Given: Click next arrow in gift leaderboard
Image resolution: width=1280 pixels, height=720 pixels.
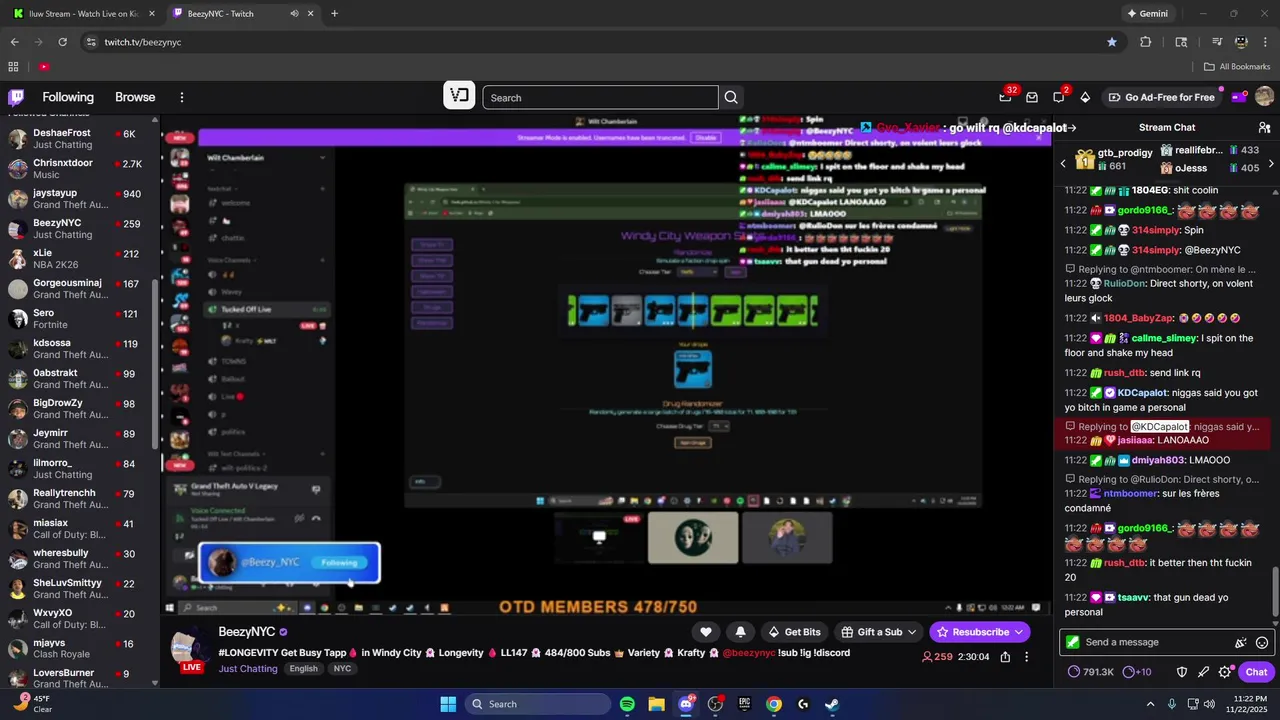Looking at the screenshot, I should pos(1271,163).
